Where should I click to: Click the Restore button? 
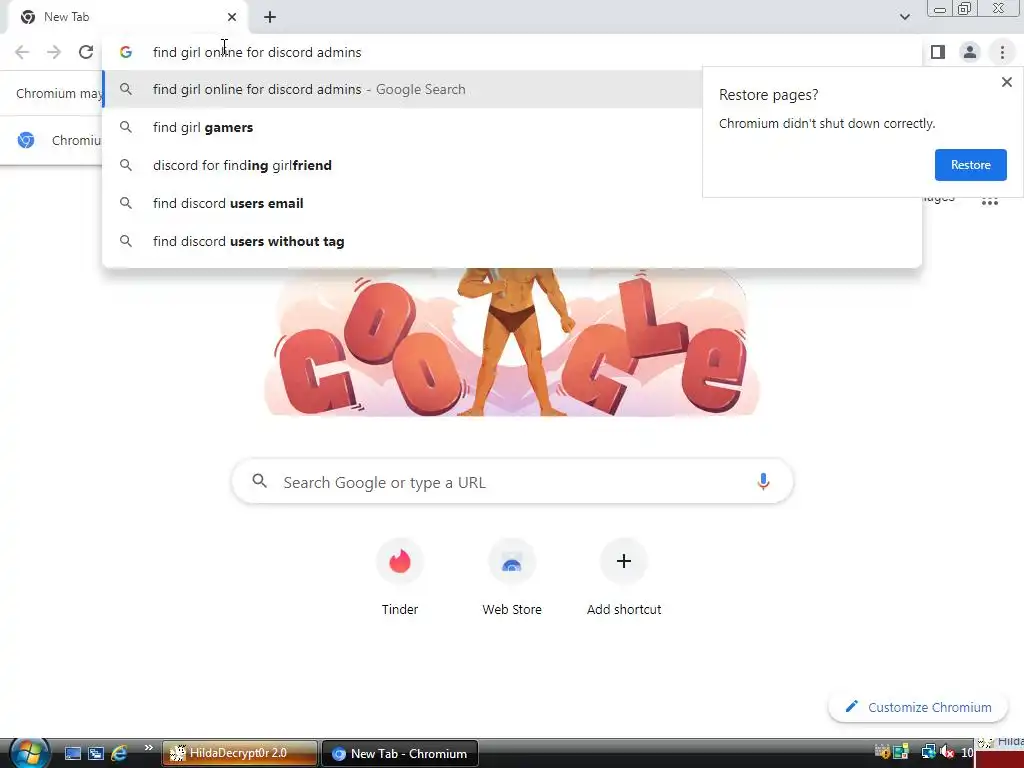click(970, 165)
